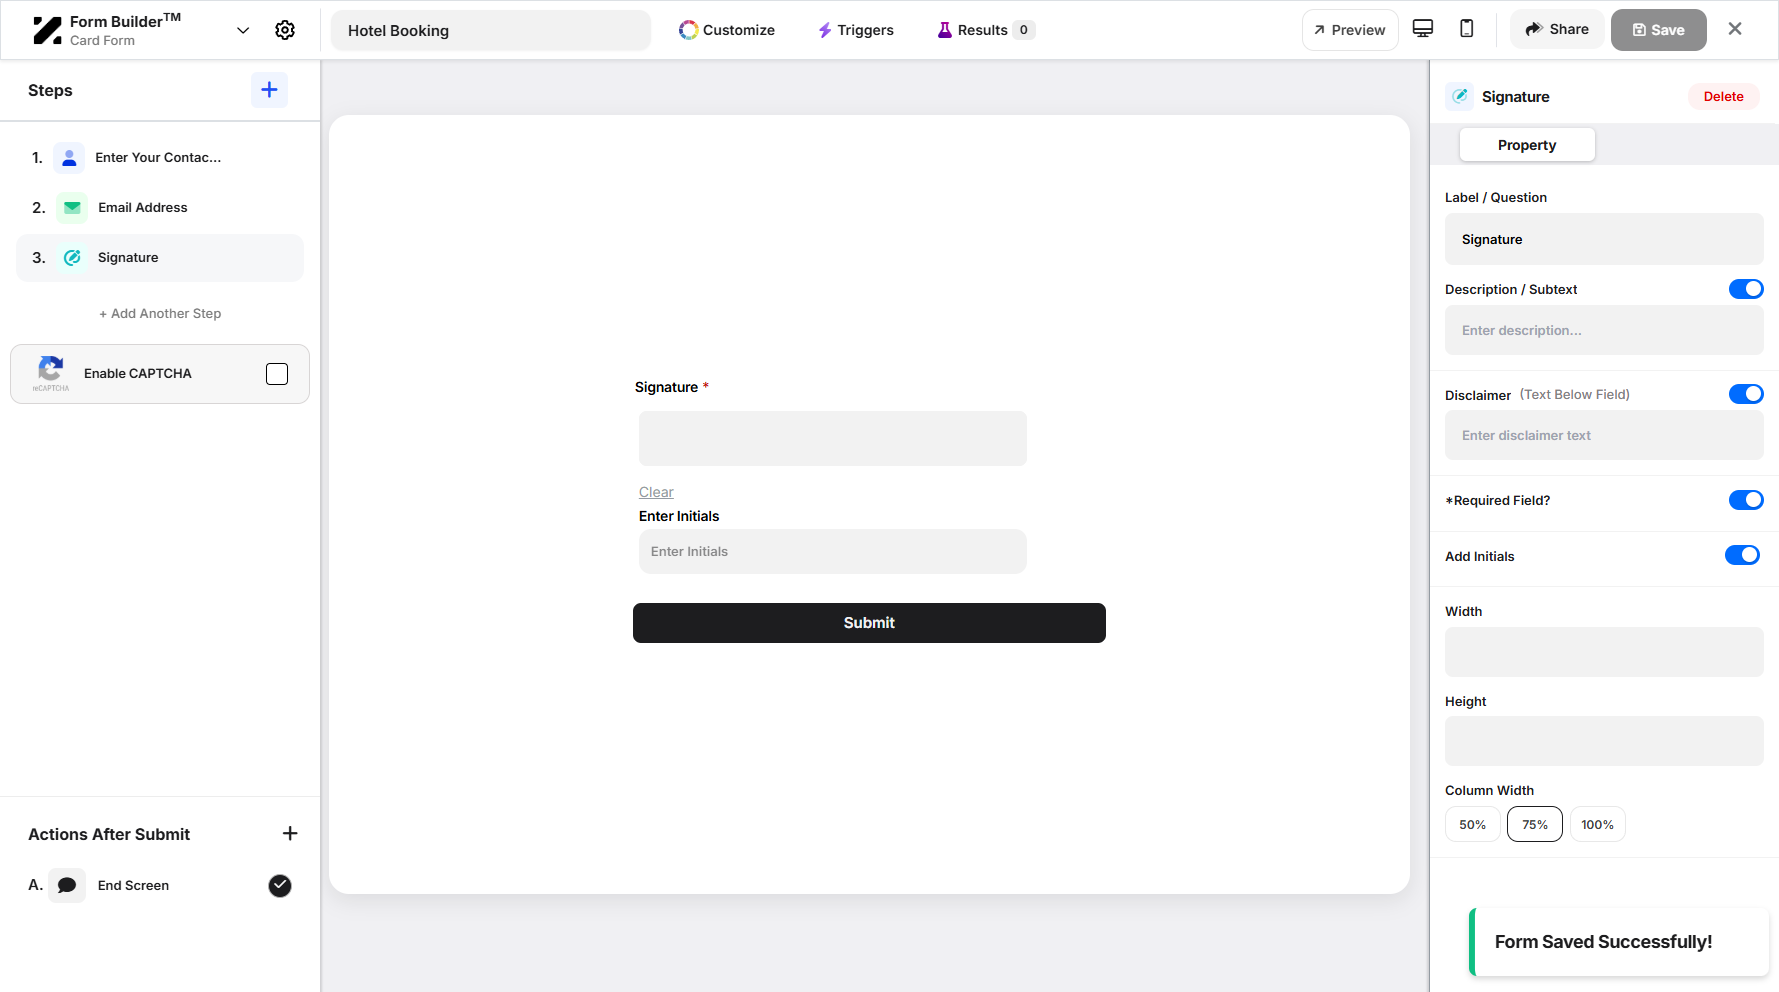The height and width of the screenshot is (992, 1779).
Task: Select step 2 Email Address
Action: tap(160, 207)
